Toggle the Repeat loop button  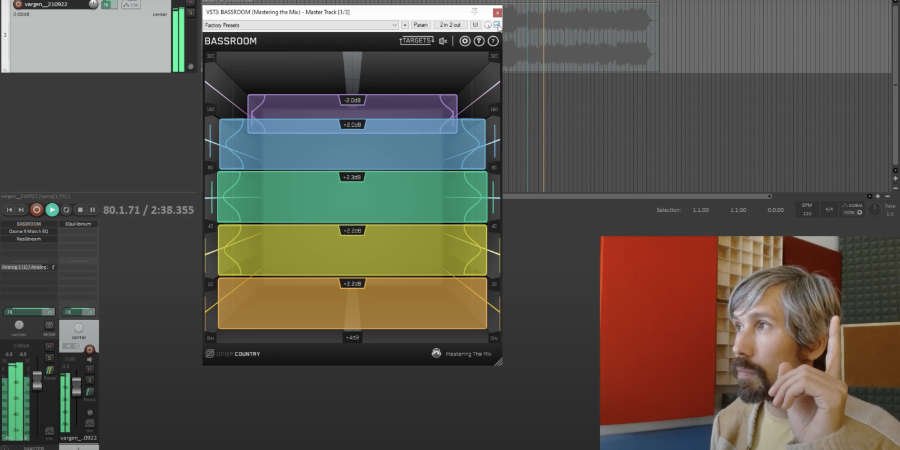(67, 210)
